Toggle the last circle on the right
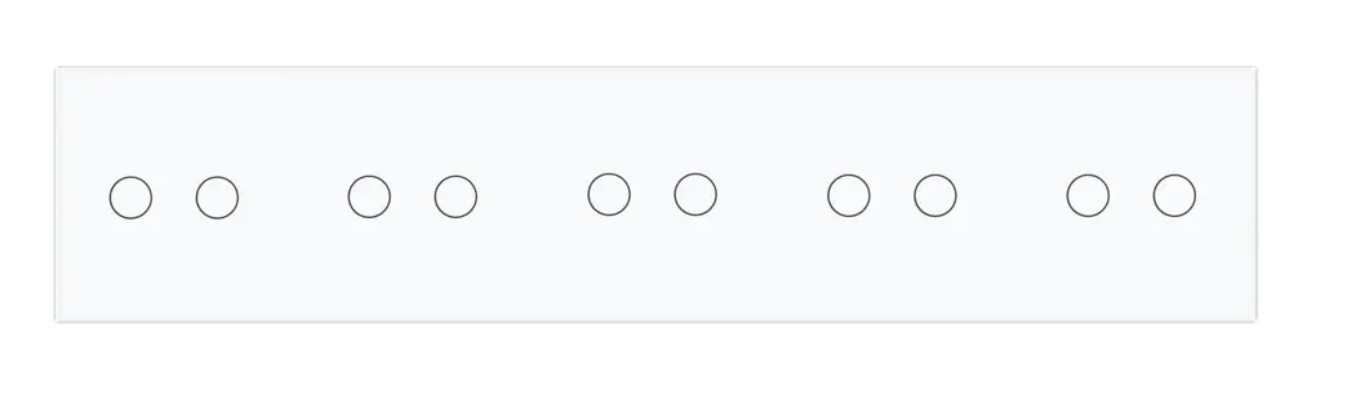The image size is (1347, 415). click(x=1174, y=196)
